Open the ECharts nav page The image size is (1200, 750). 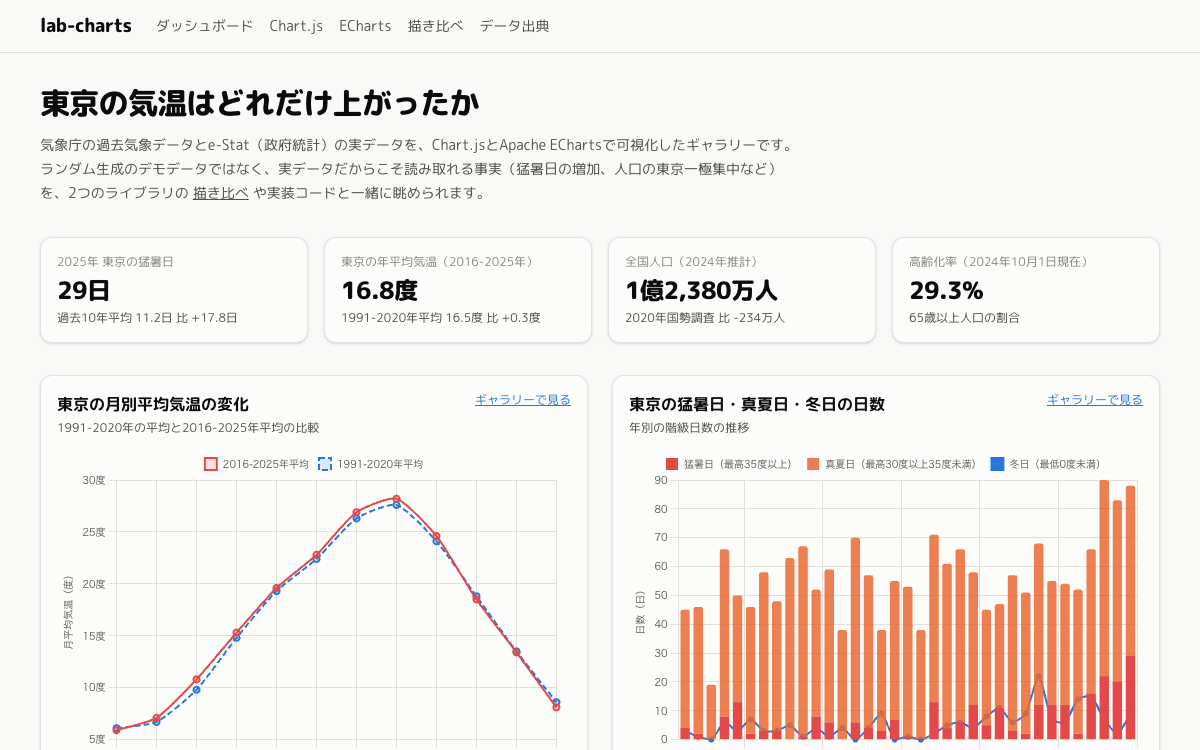365,26
